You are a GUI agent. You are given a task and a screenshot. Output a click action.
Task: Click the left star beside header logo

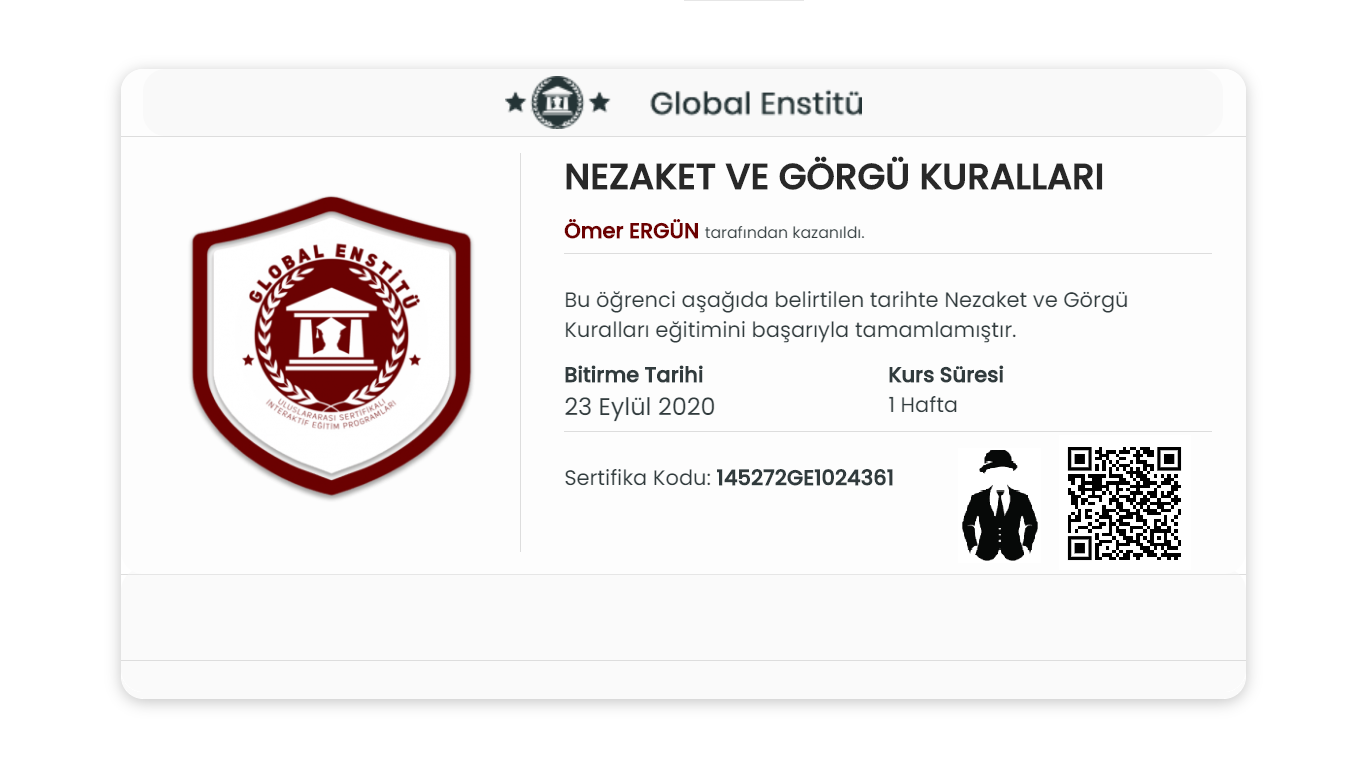tap(515, 102)
